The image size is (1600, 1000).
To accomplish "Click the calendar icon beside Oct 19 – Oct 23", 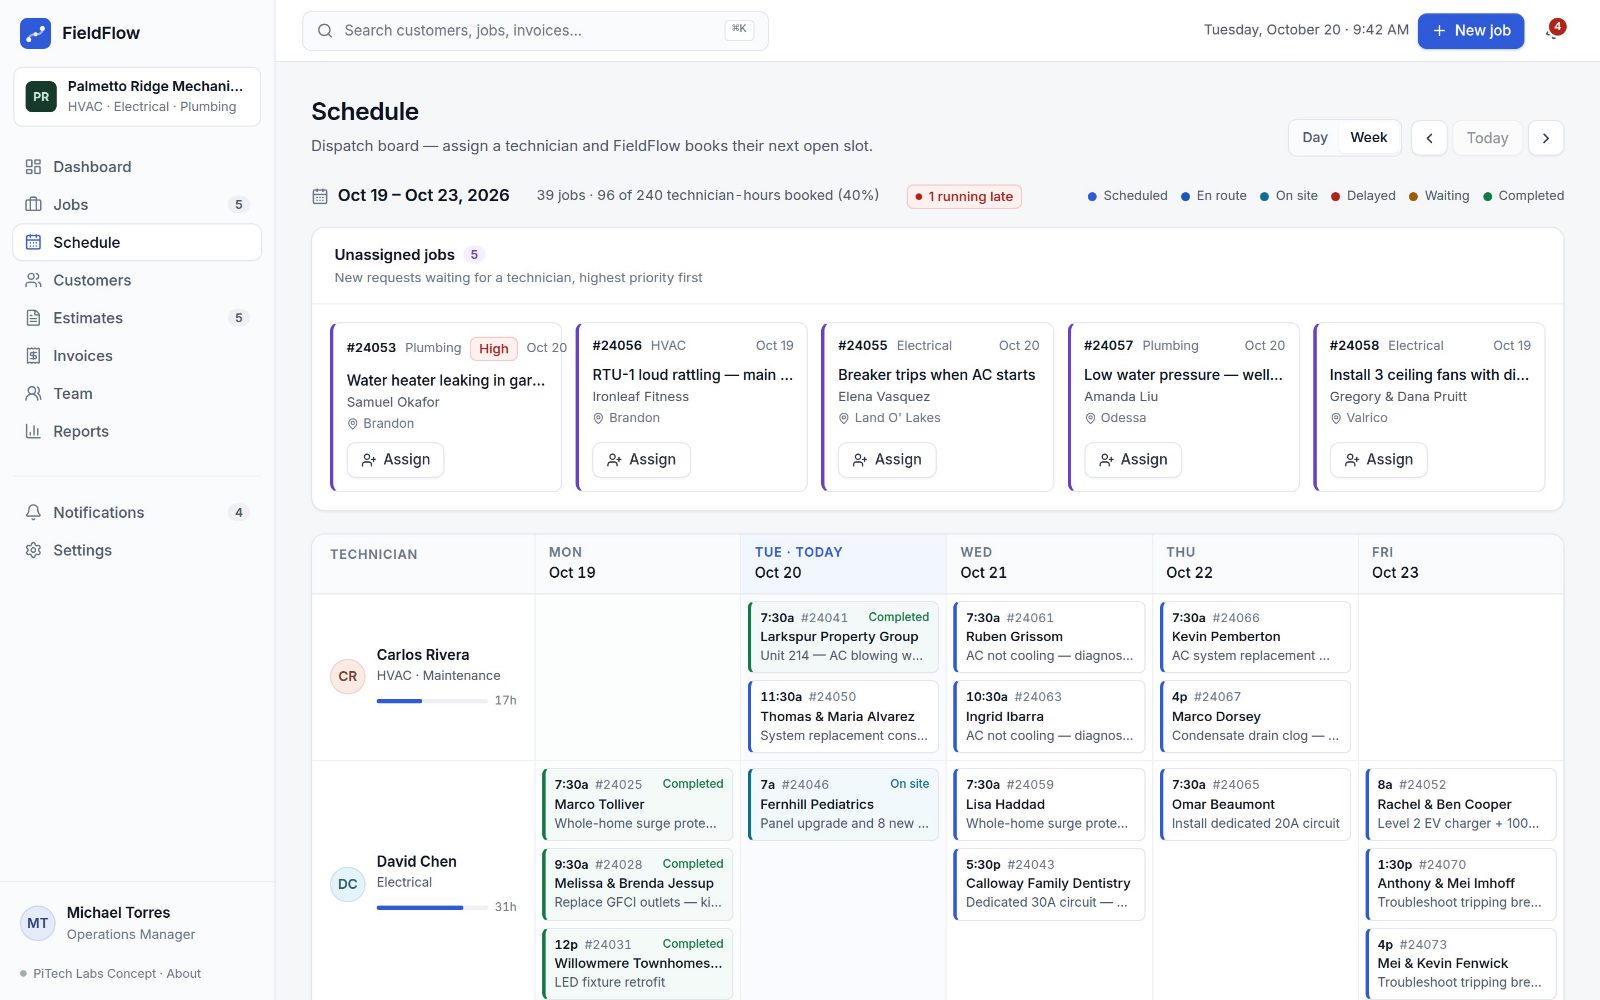I will [x=320, y=196].
